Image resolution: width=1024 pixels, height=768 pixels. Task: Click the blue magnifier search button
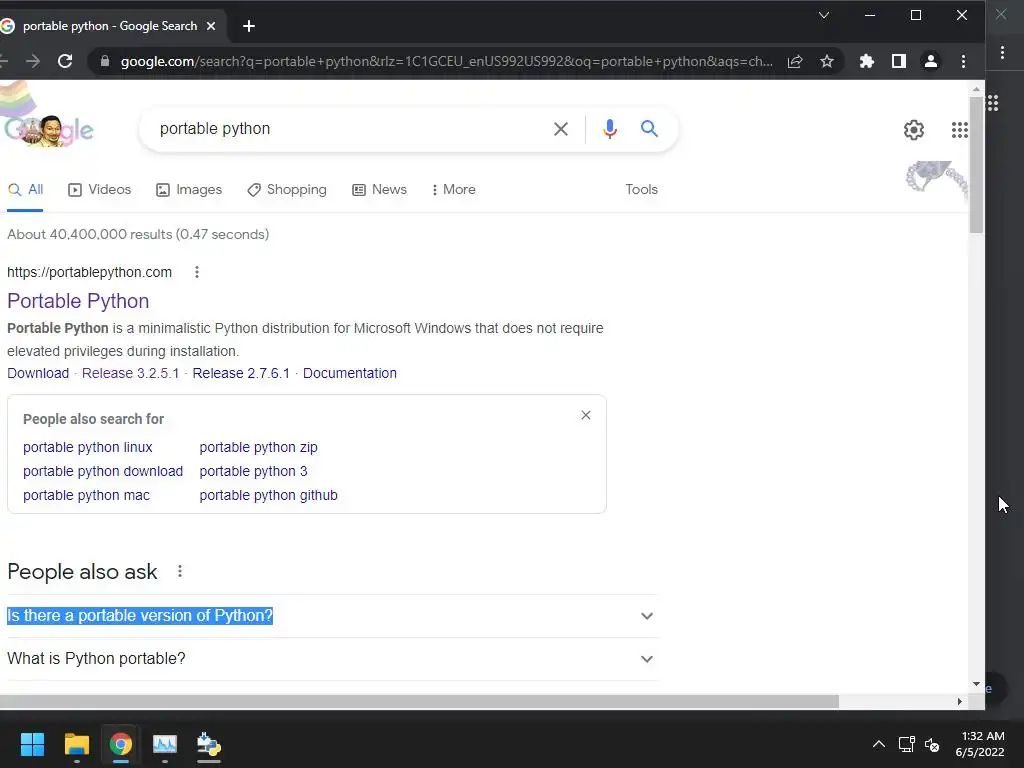[649, 129]
